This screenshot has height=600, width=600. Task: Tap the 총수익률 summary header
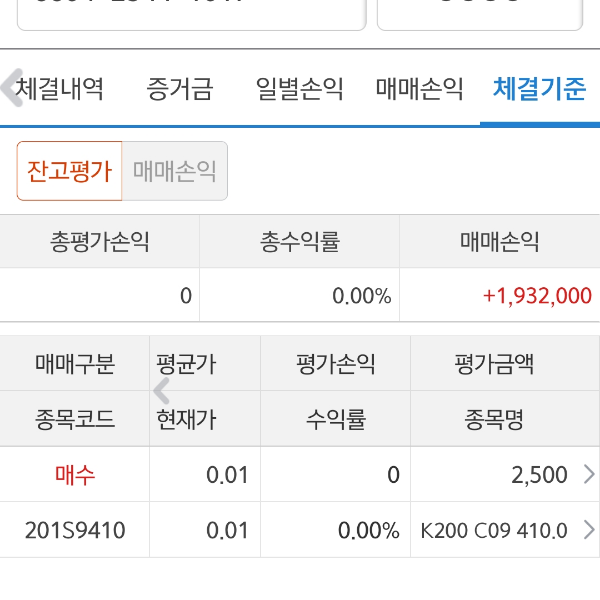(300, 241)
